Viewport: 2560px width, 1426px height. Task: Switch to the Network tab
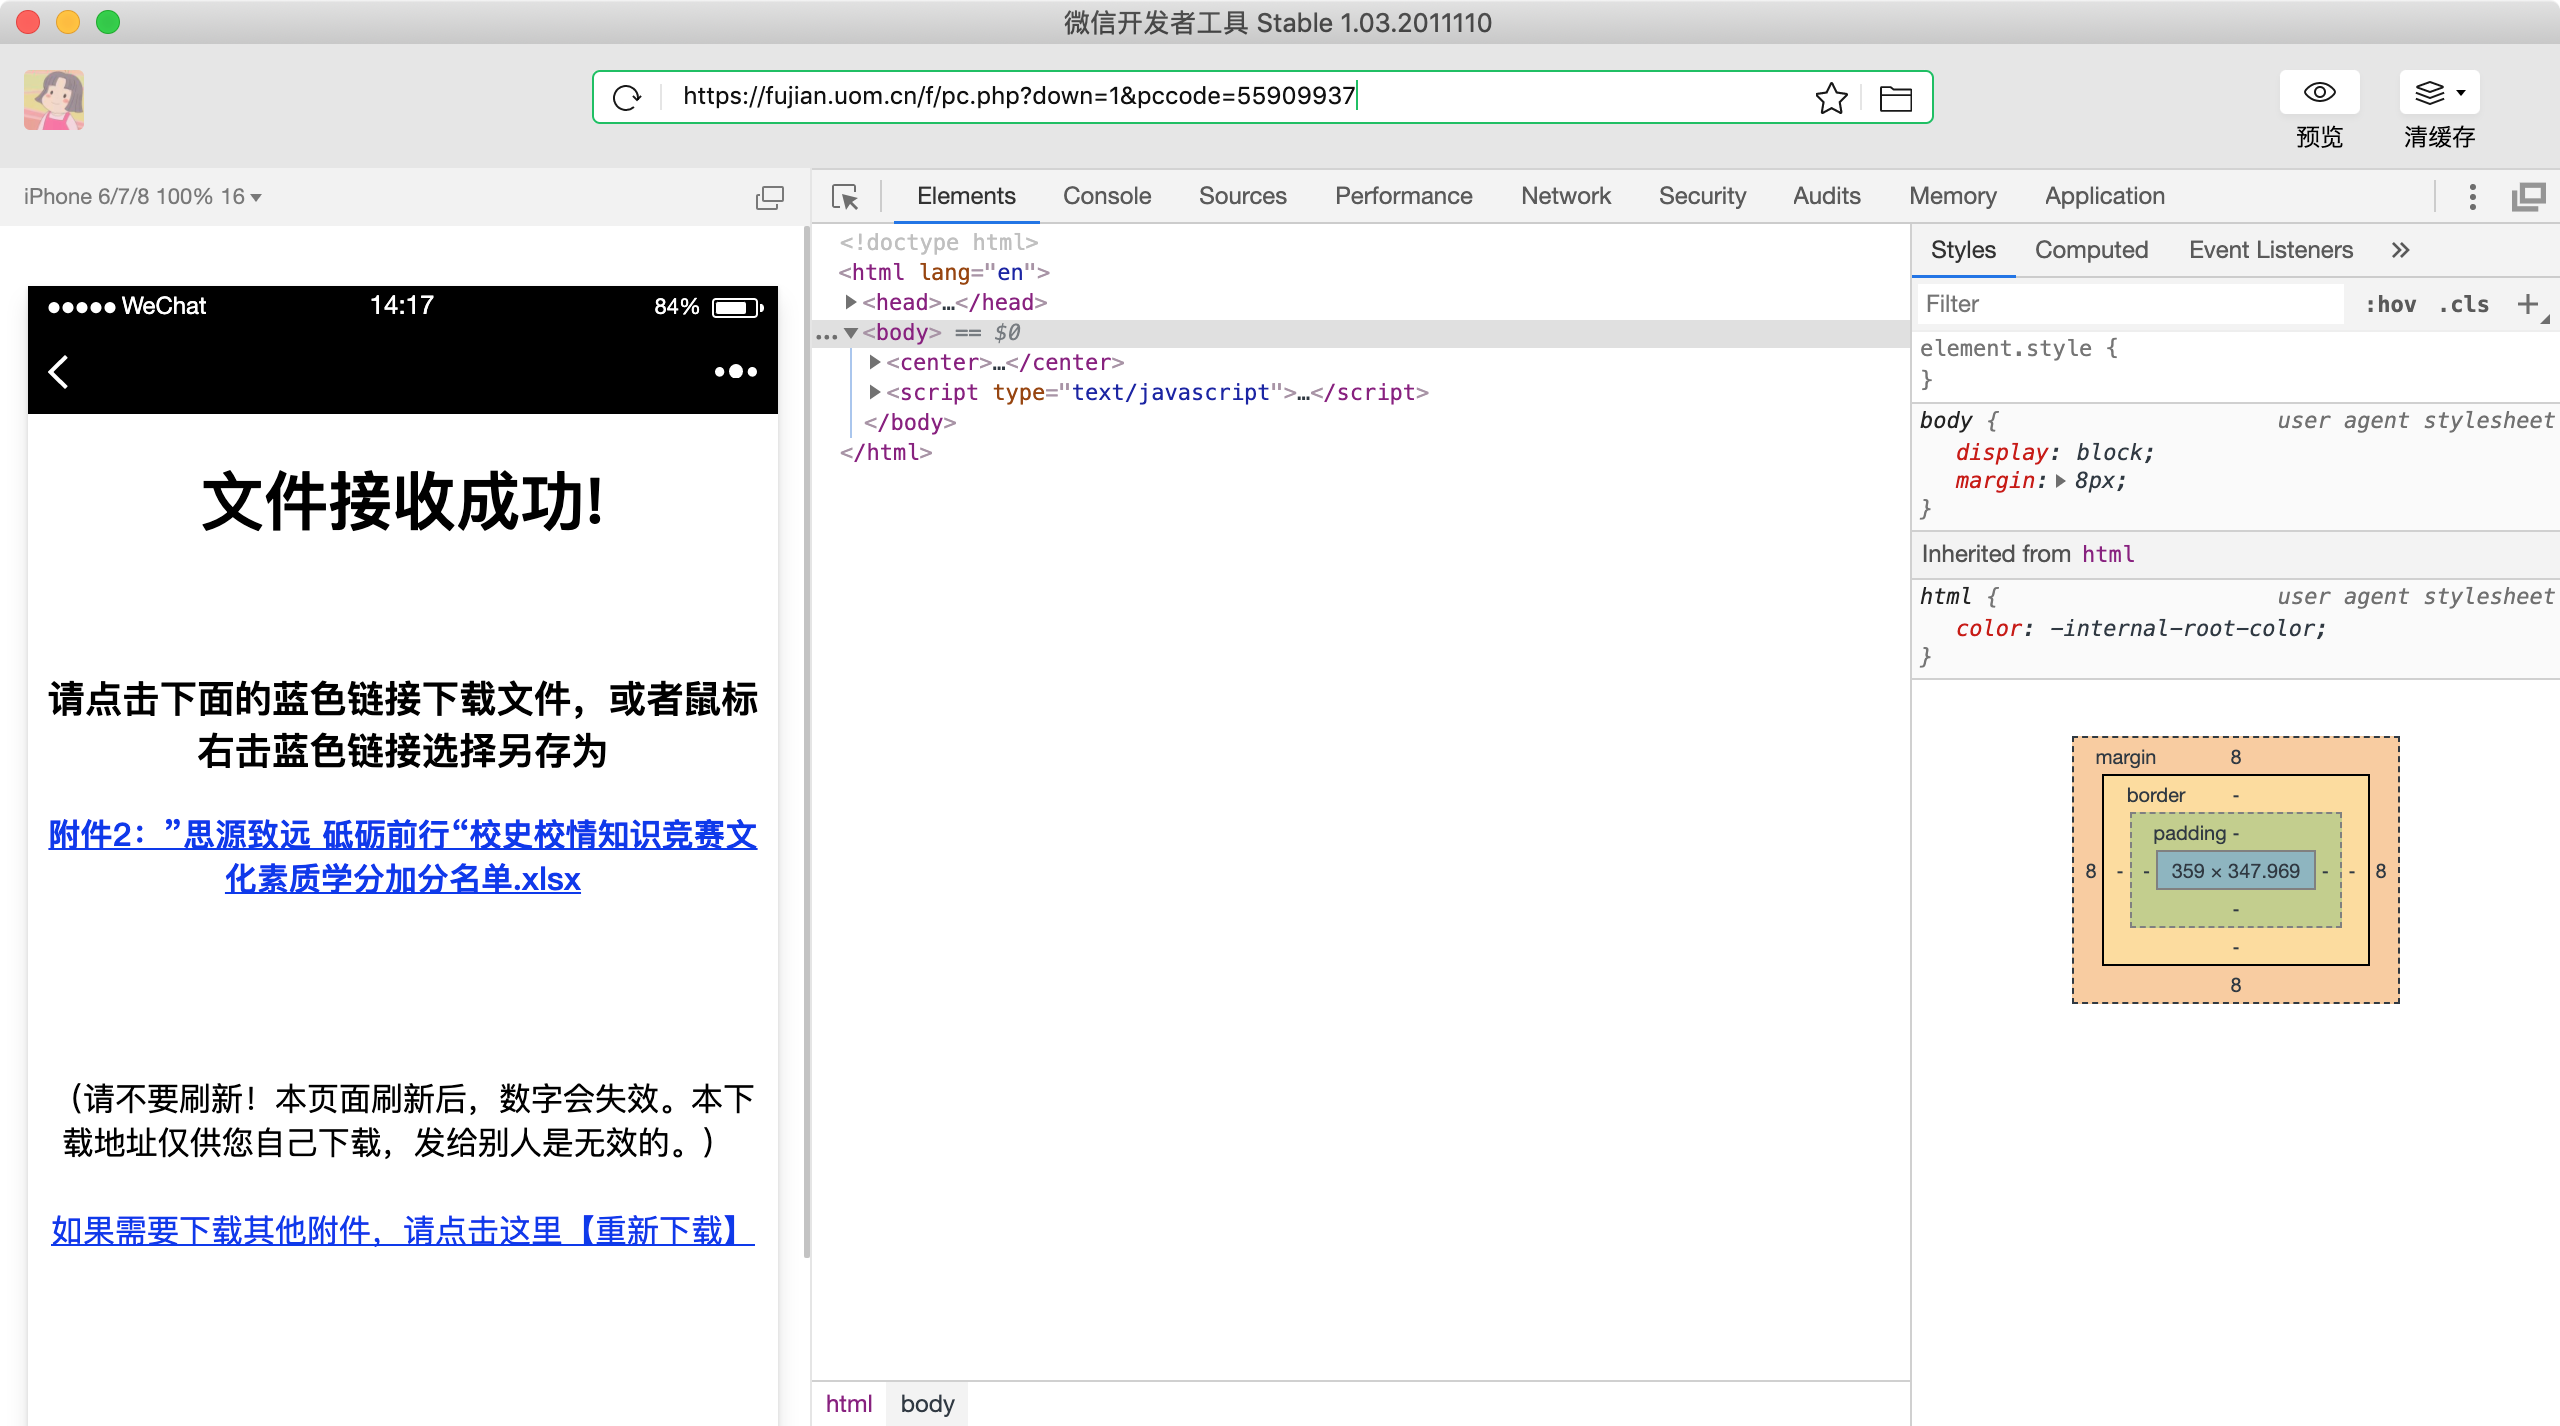(1565, 196)
